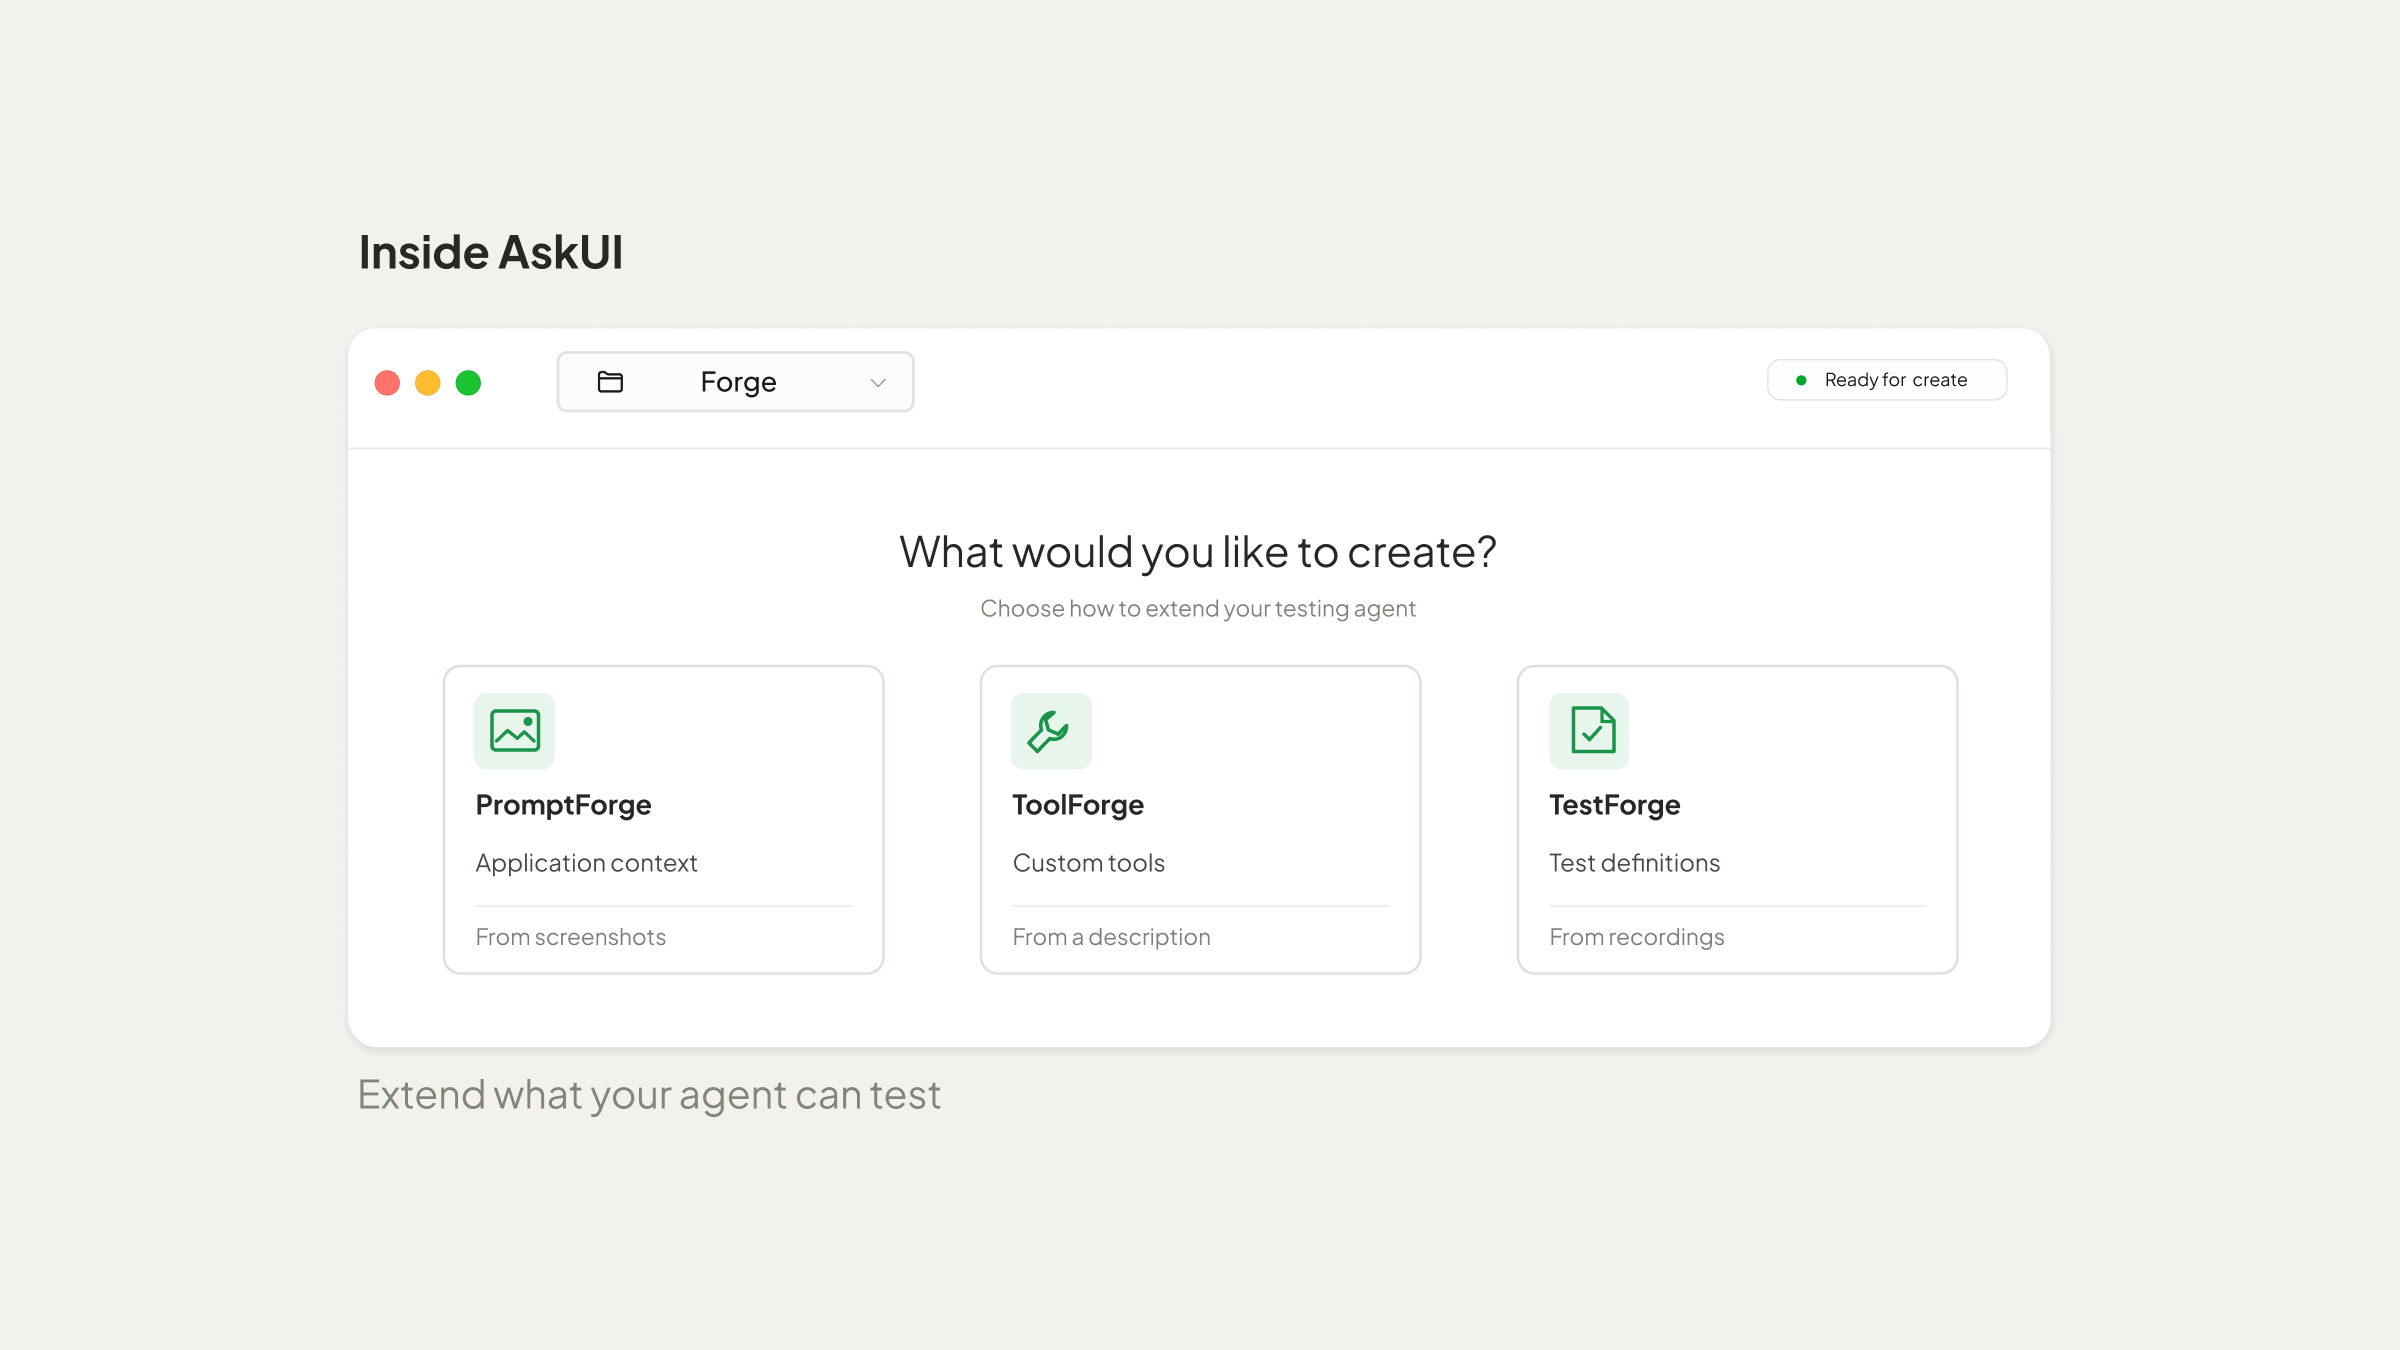Click the PromptForge image icon
The width and height of the screenshot is (2400, 1350).
point(514,731)
